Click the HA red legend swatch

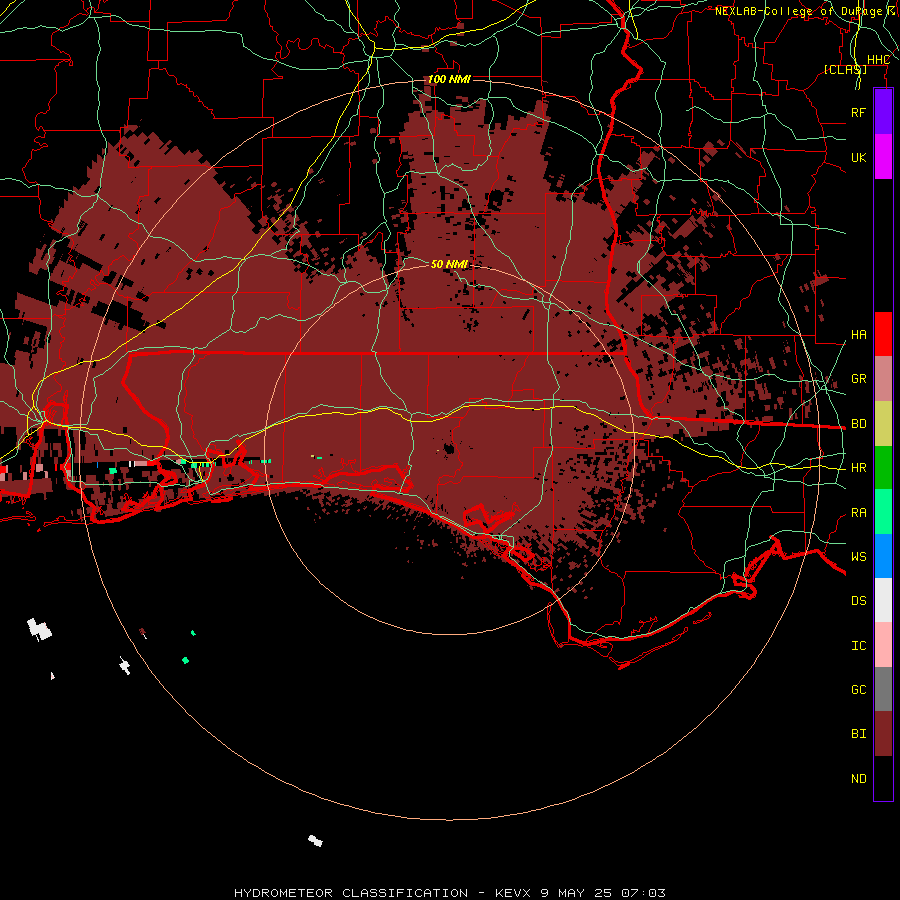[883, 334]
